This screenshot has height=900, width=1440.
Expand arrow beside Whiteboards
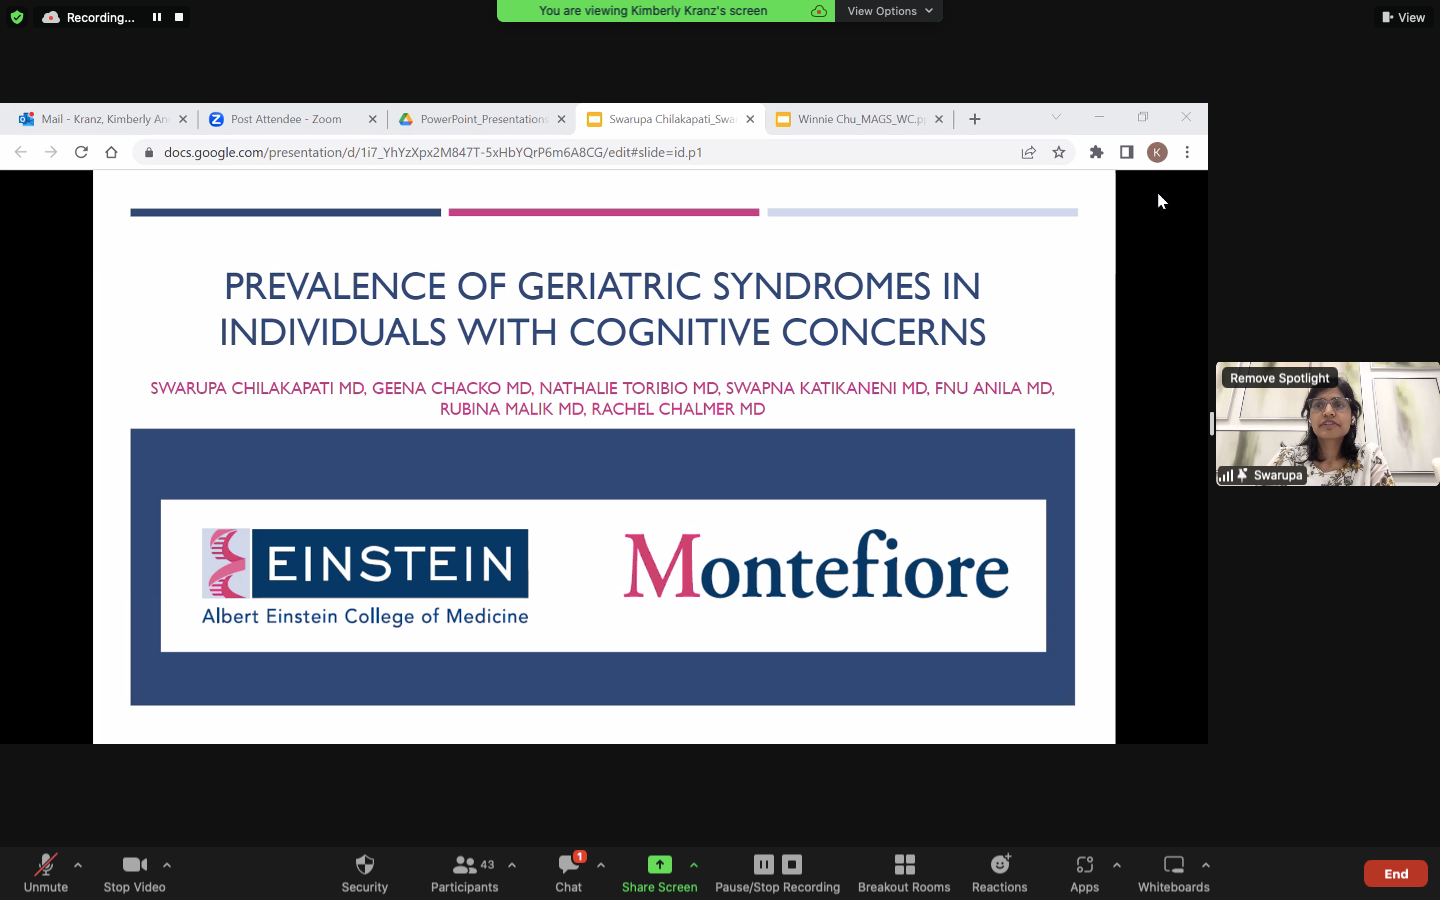point(1206,865)
